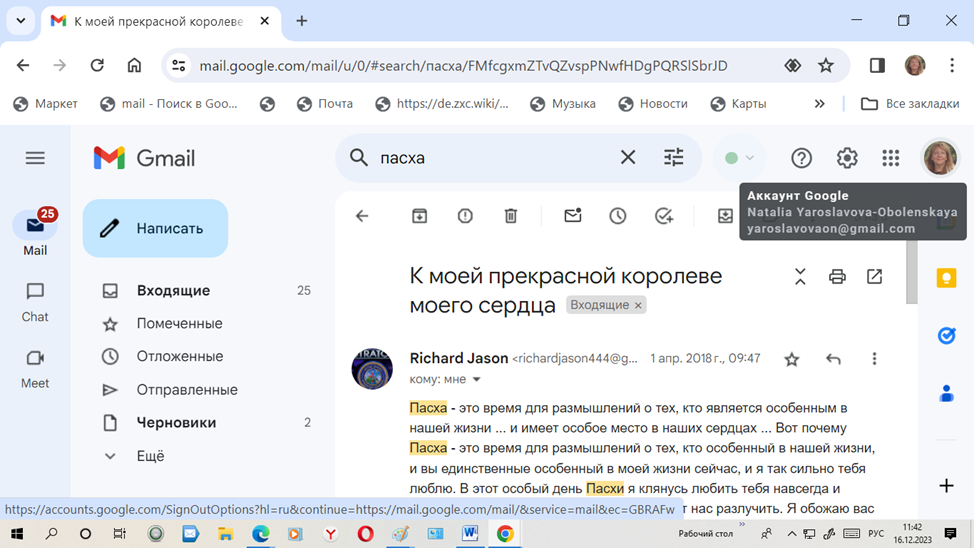Viewport: 974px width, 548px height.
Task: Clear the search query with X
Action: [x=628, y=158]
